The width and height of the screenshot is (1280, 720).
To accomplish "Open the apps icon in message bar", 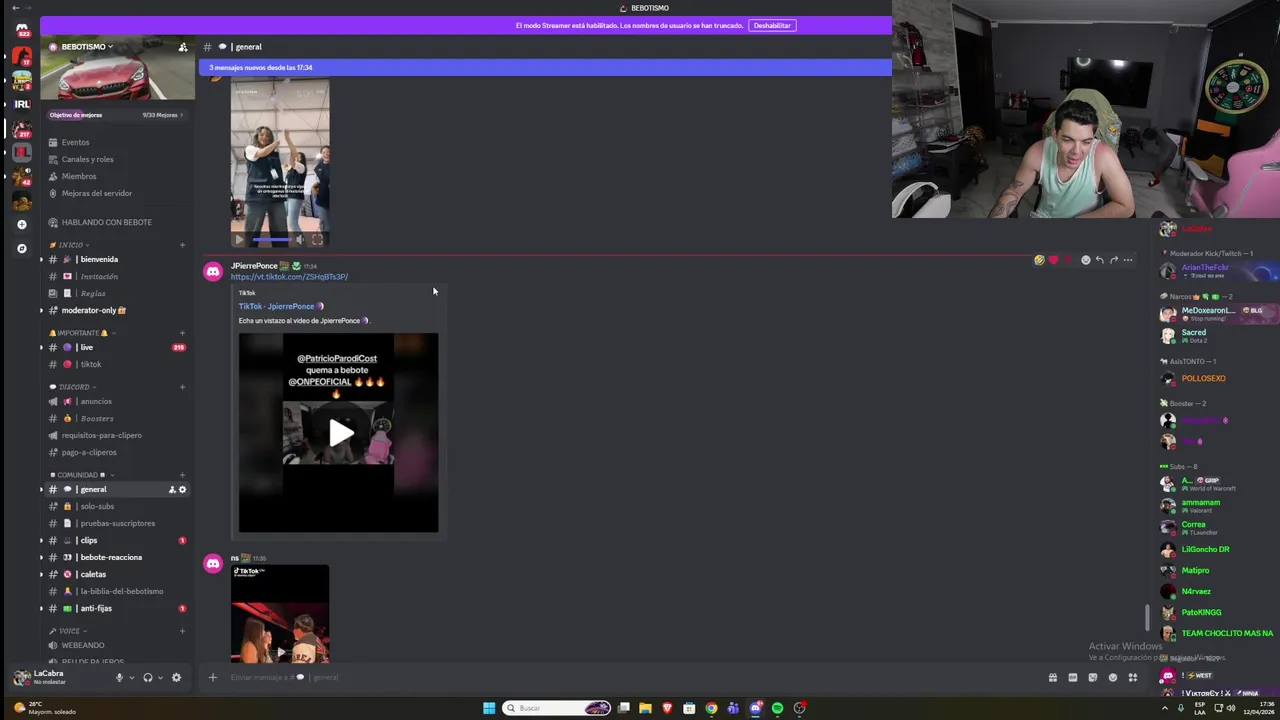I will (1133, 677).
